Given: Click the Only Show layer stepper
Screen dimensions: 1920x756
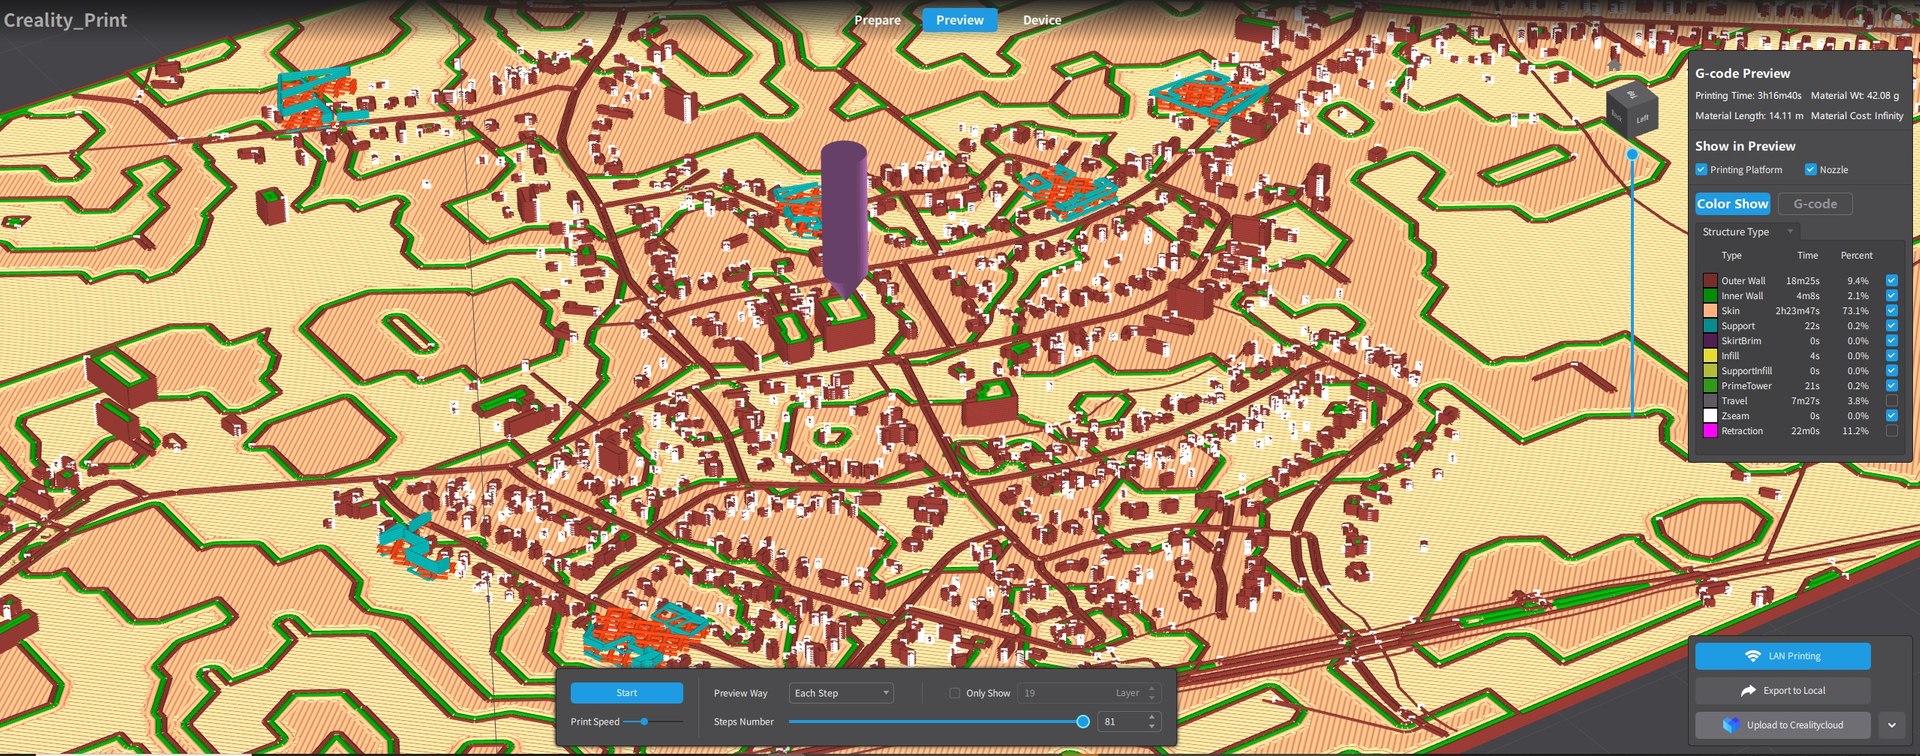Looking at the screenshot, I should click(1152, 693).
